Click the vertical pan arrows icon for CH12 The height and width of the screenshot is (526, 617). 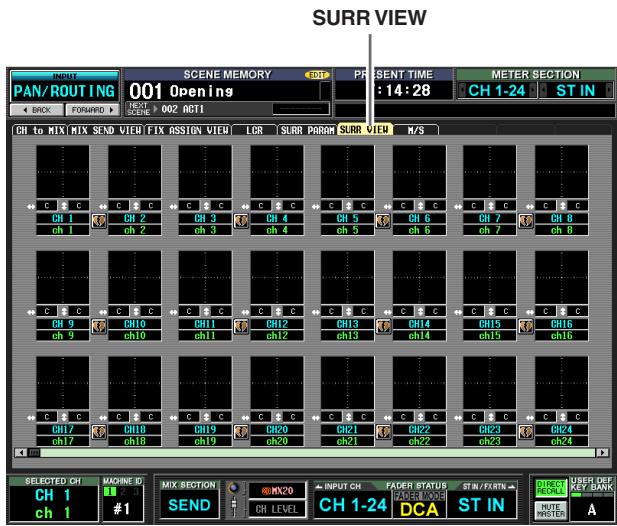(278, 311)
